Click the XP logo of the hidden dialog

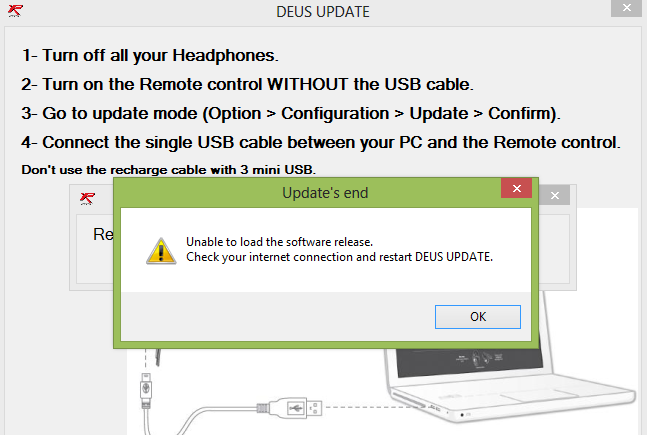click(x=88, y=198)
